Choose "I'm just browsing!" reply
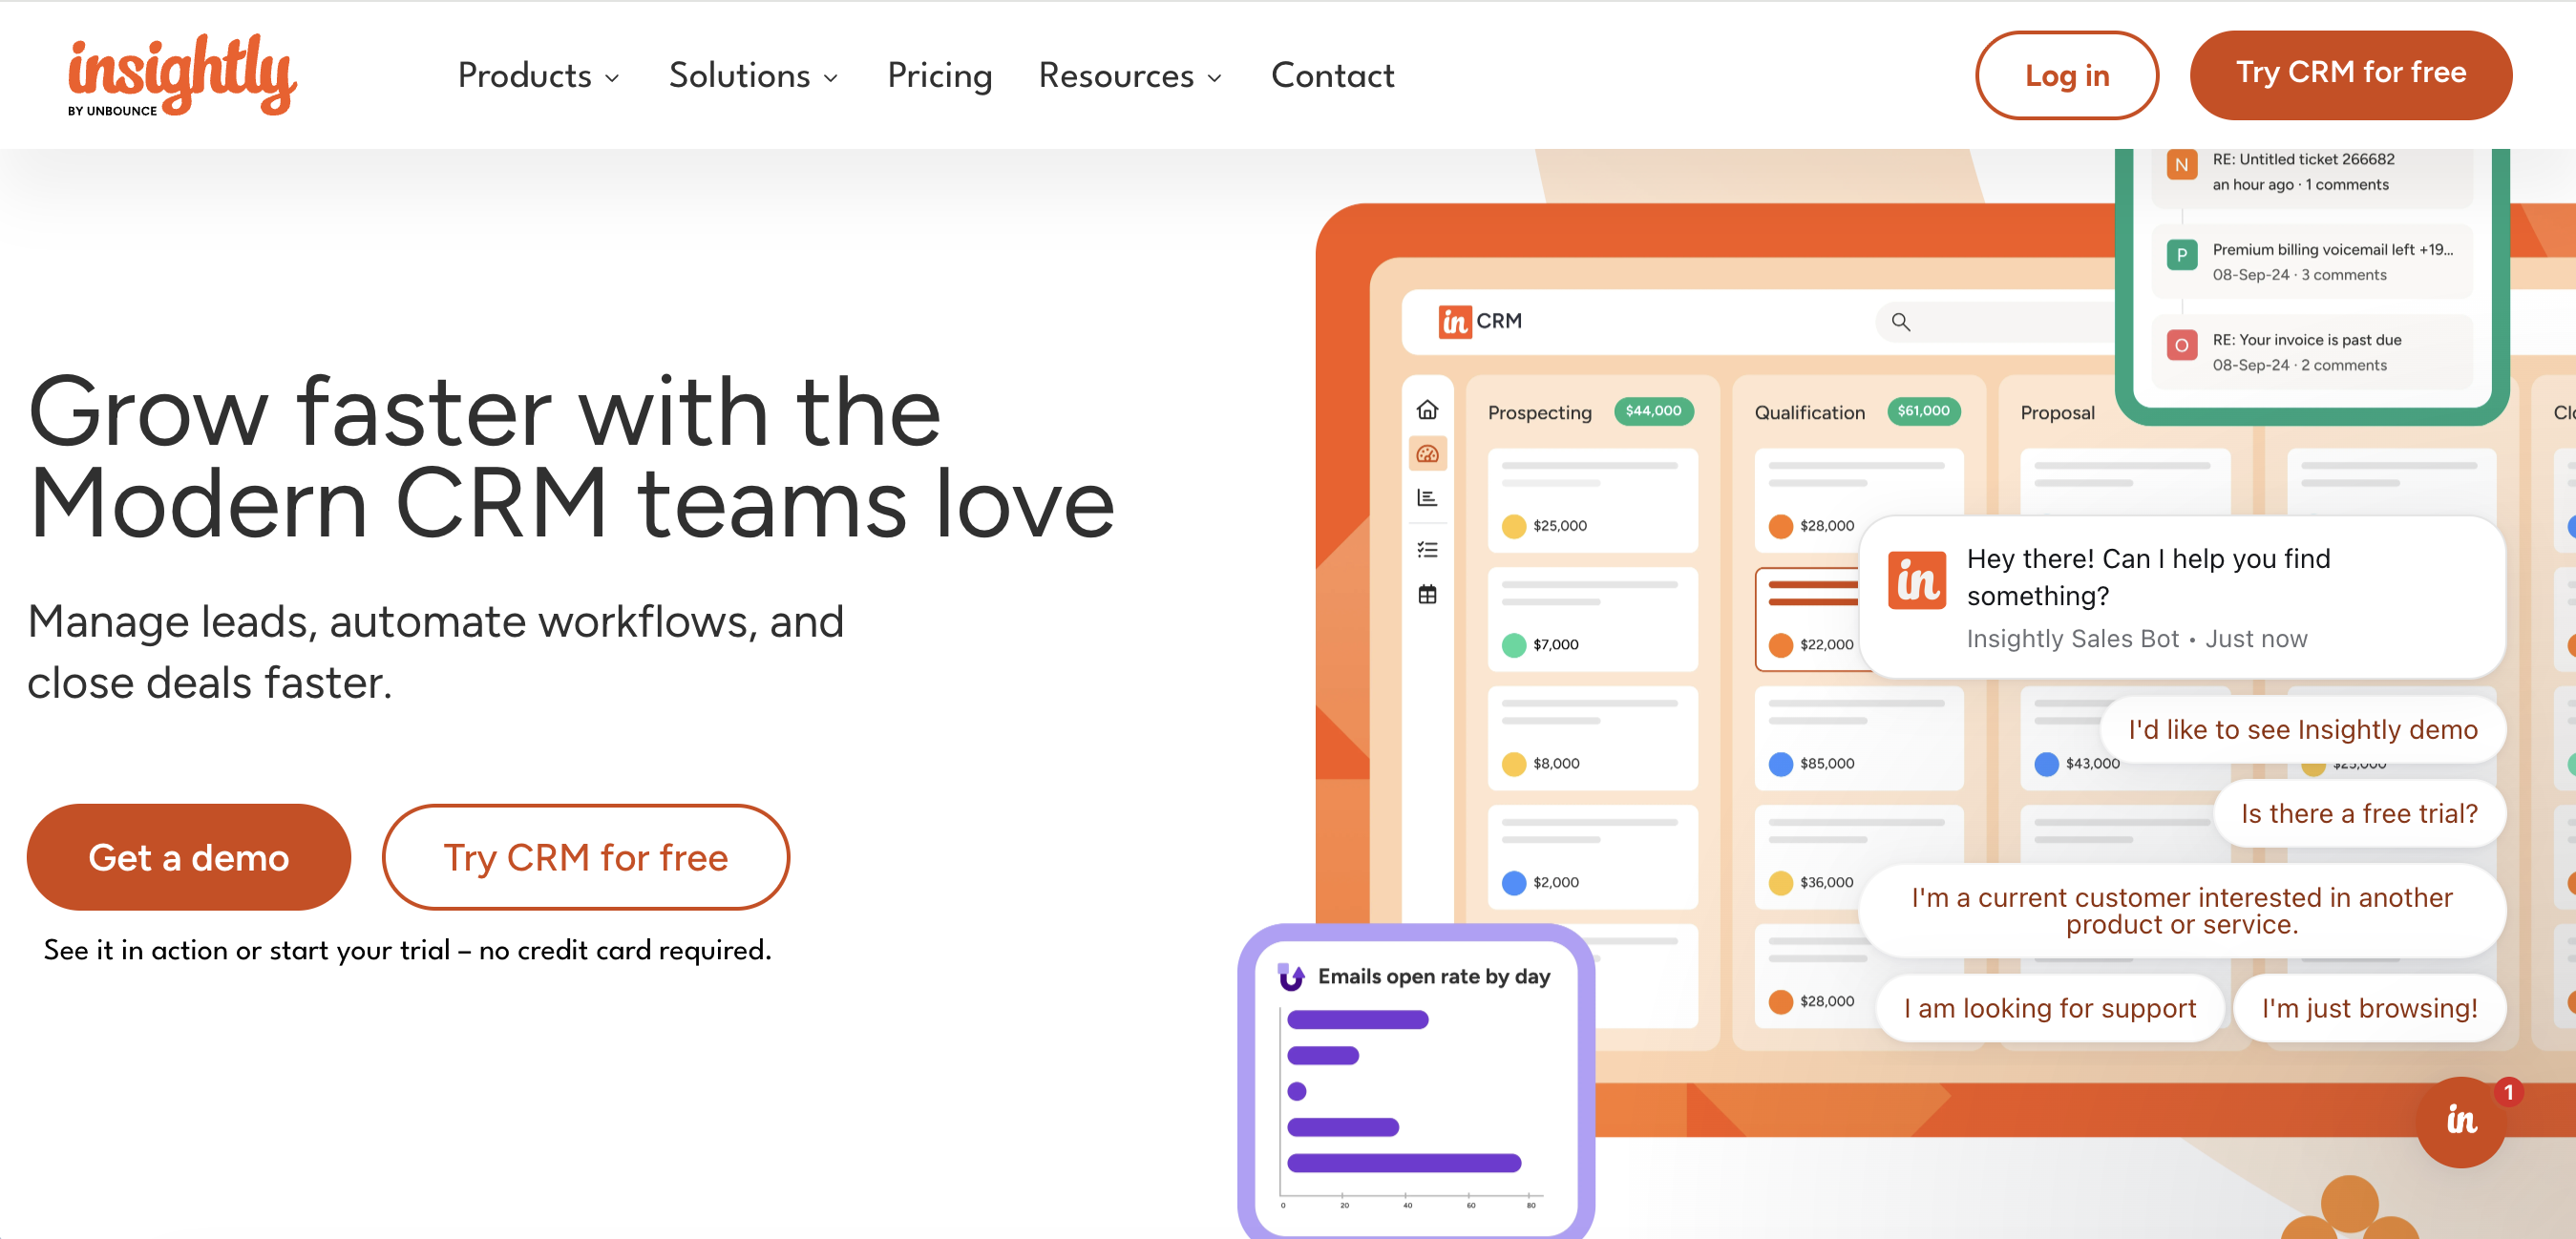This screenshot has height=1239, width=2576. pos(2369,1008)
